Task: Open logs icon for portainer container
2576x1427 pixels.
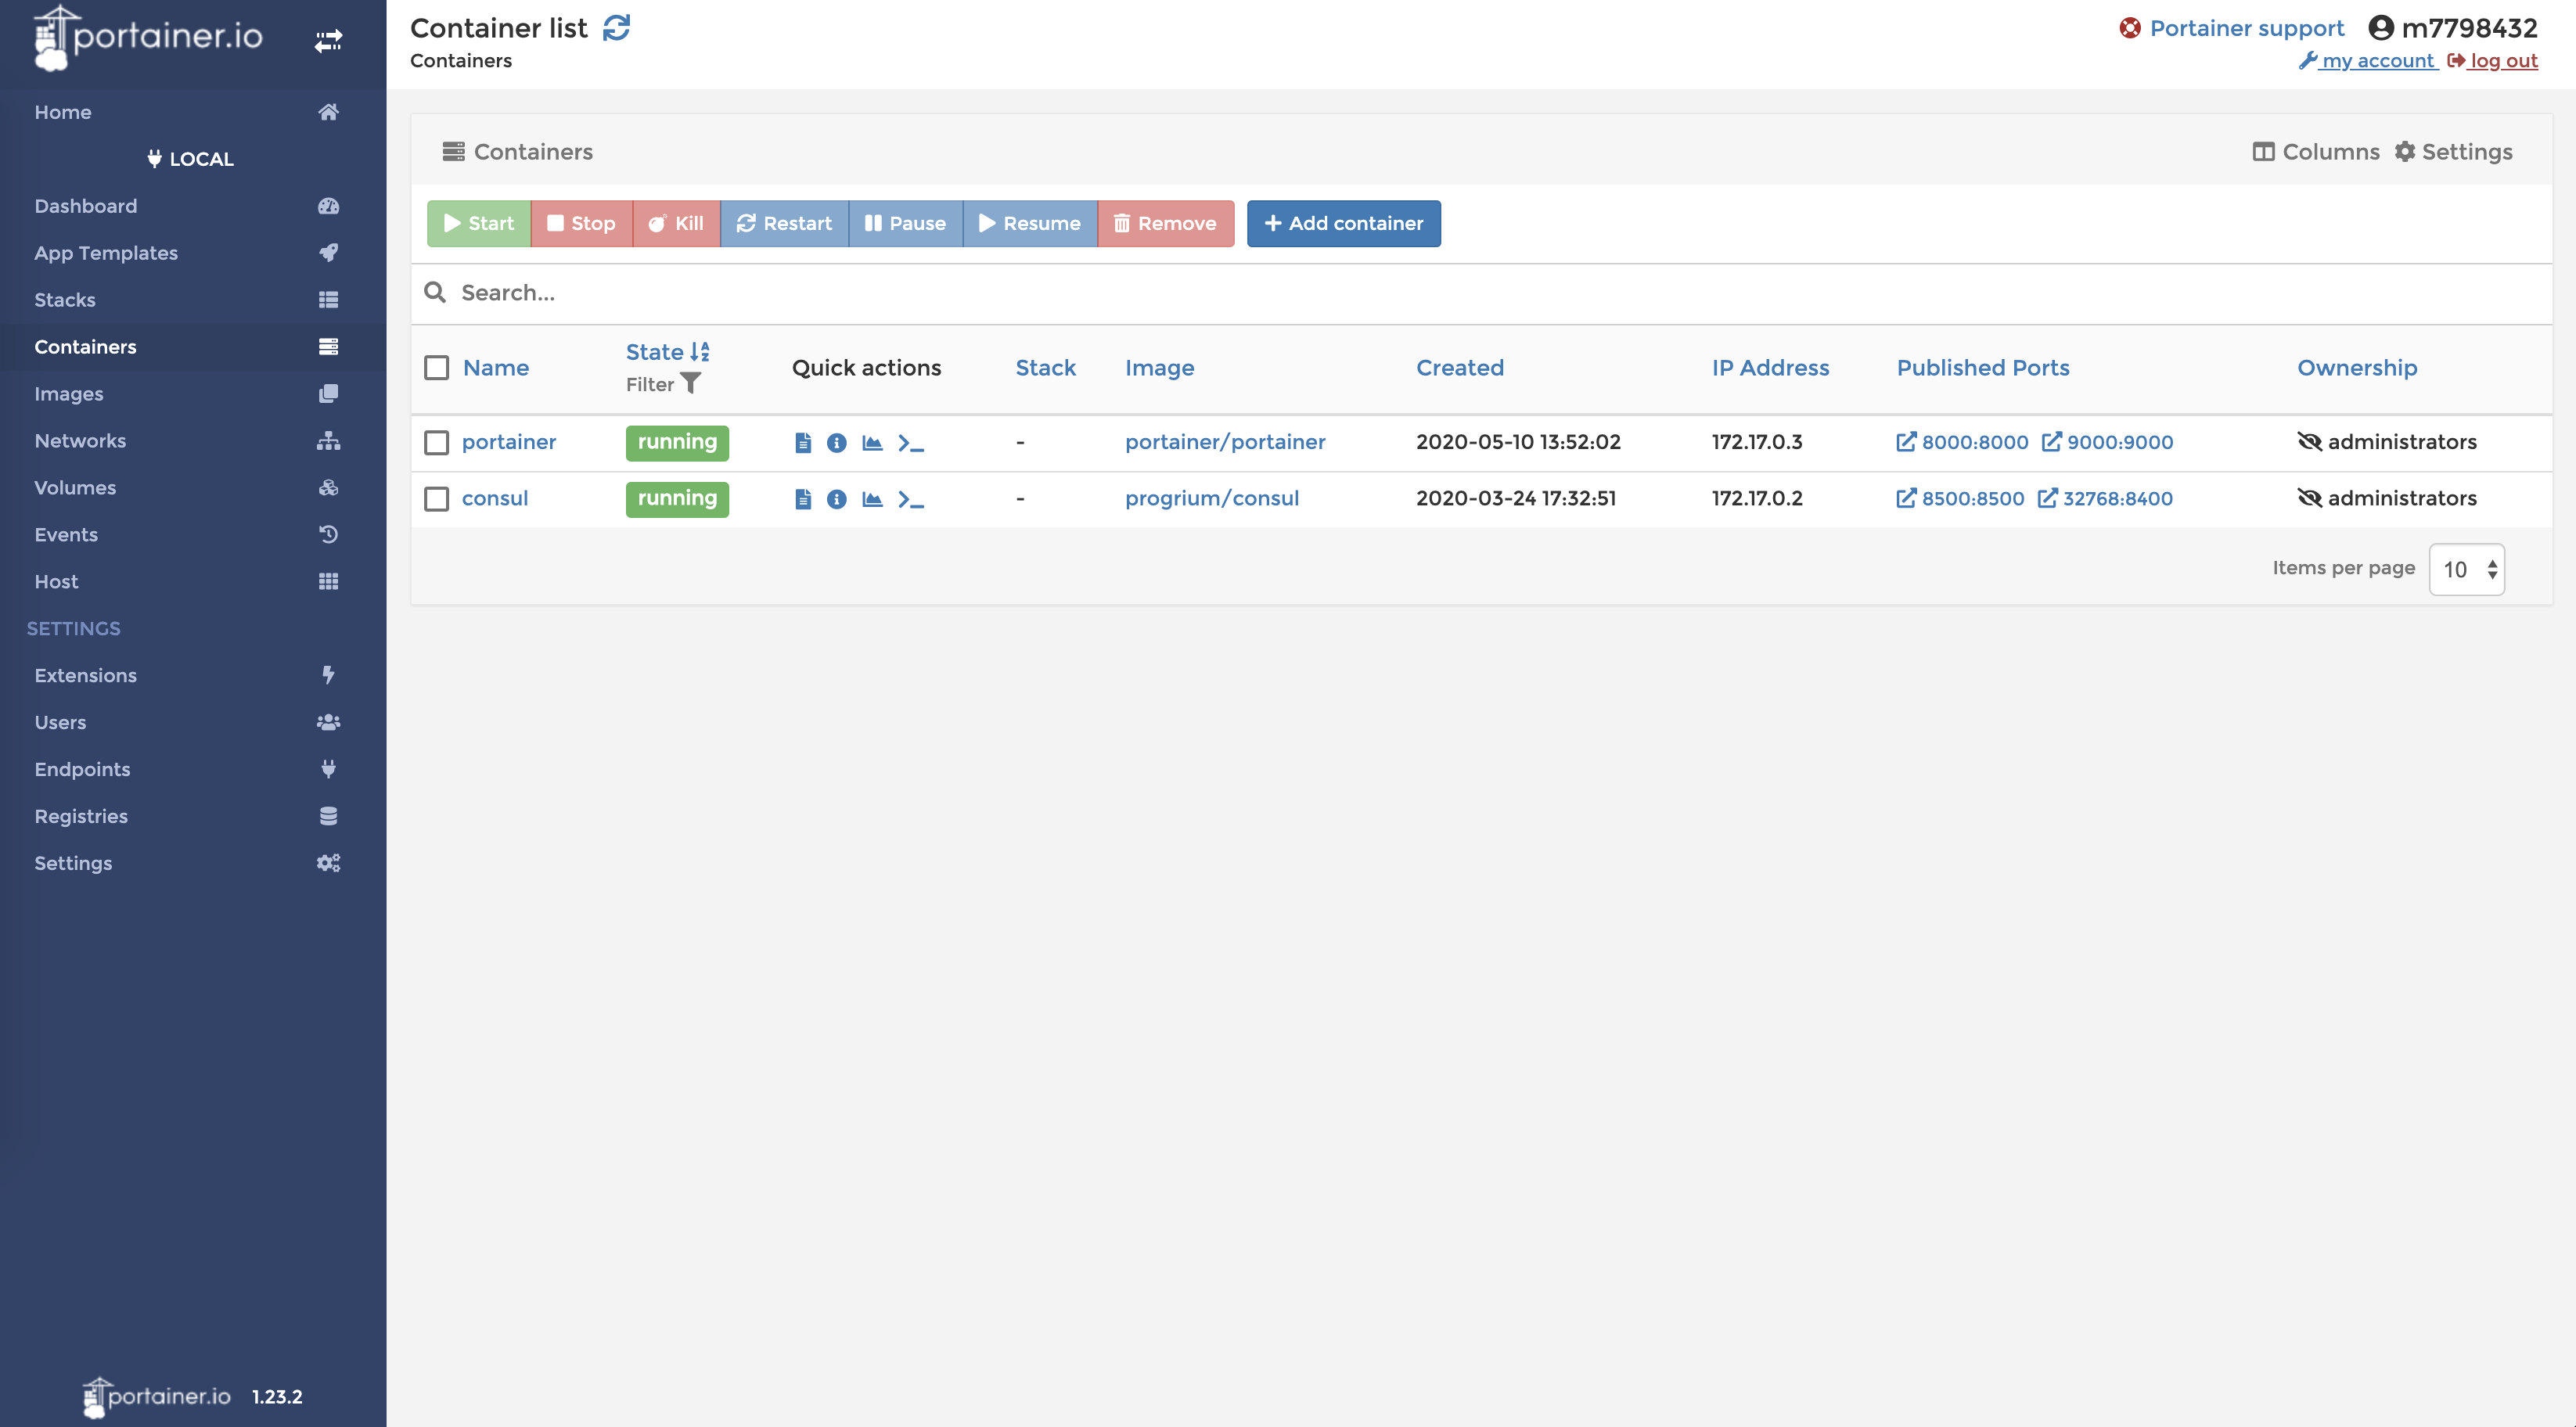Action: click(802, 442)
